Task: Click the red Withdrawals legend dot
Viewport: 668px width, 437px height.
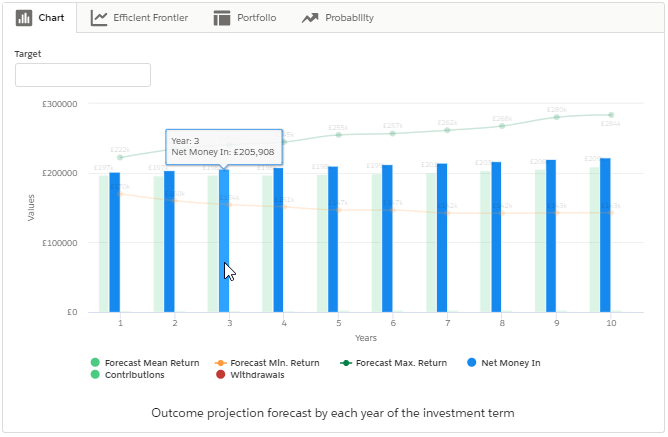Action: click(221, 375)
